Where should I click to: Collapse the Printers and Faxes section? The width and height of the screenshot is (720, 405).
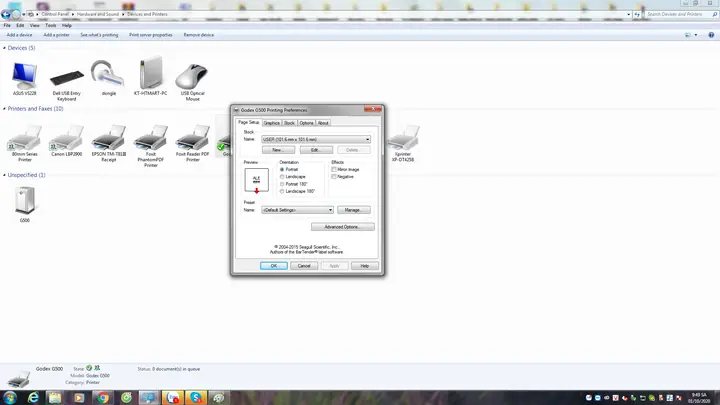point(5,109)
